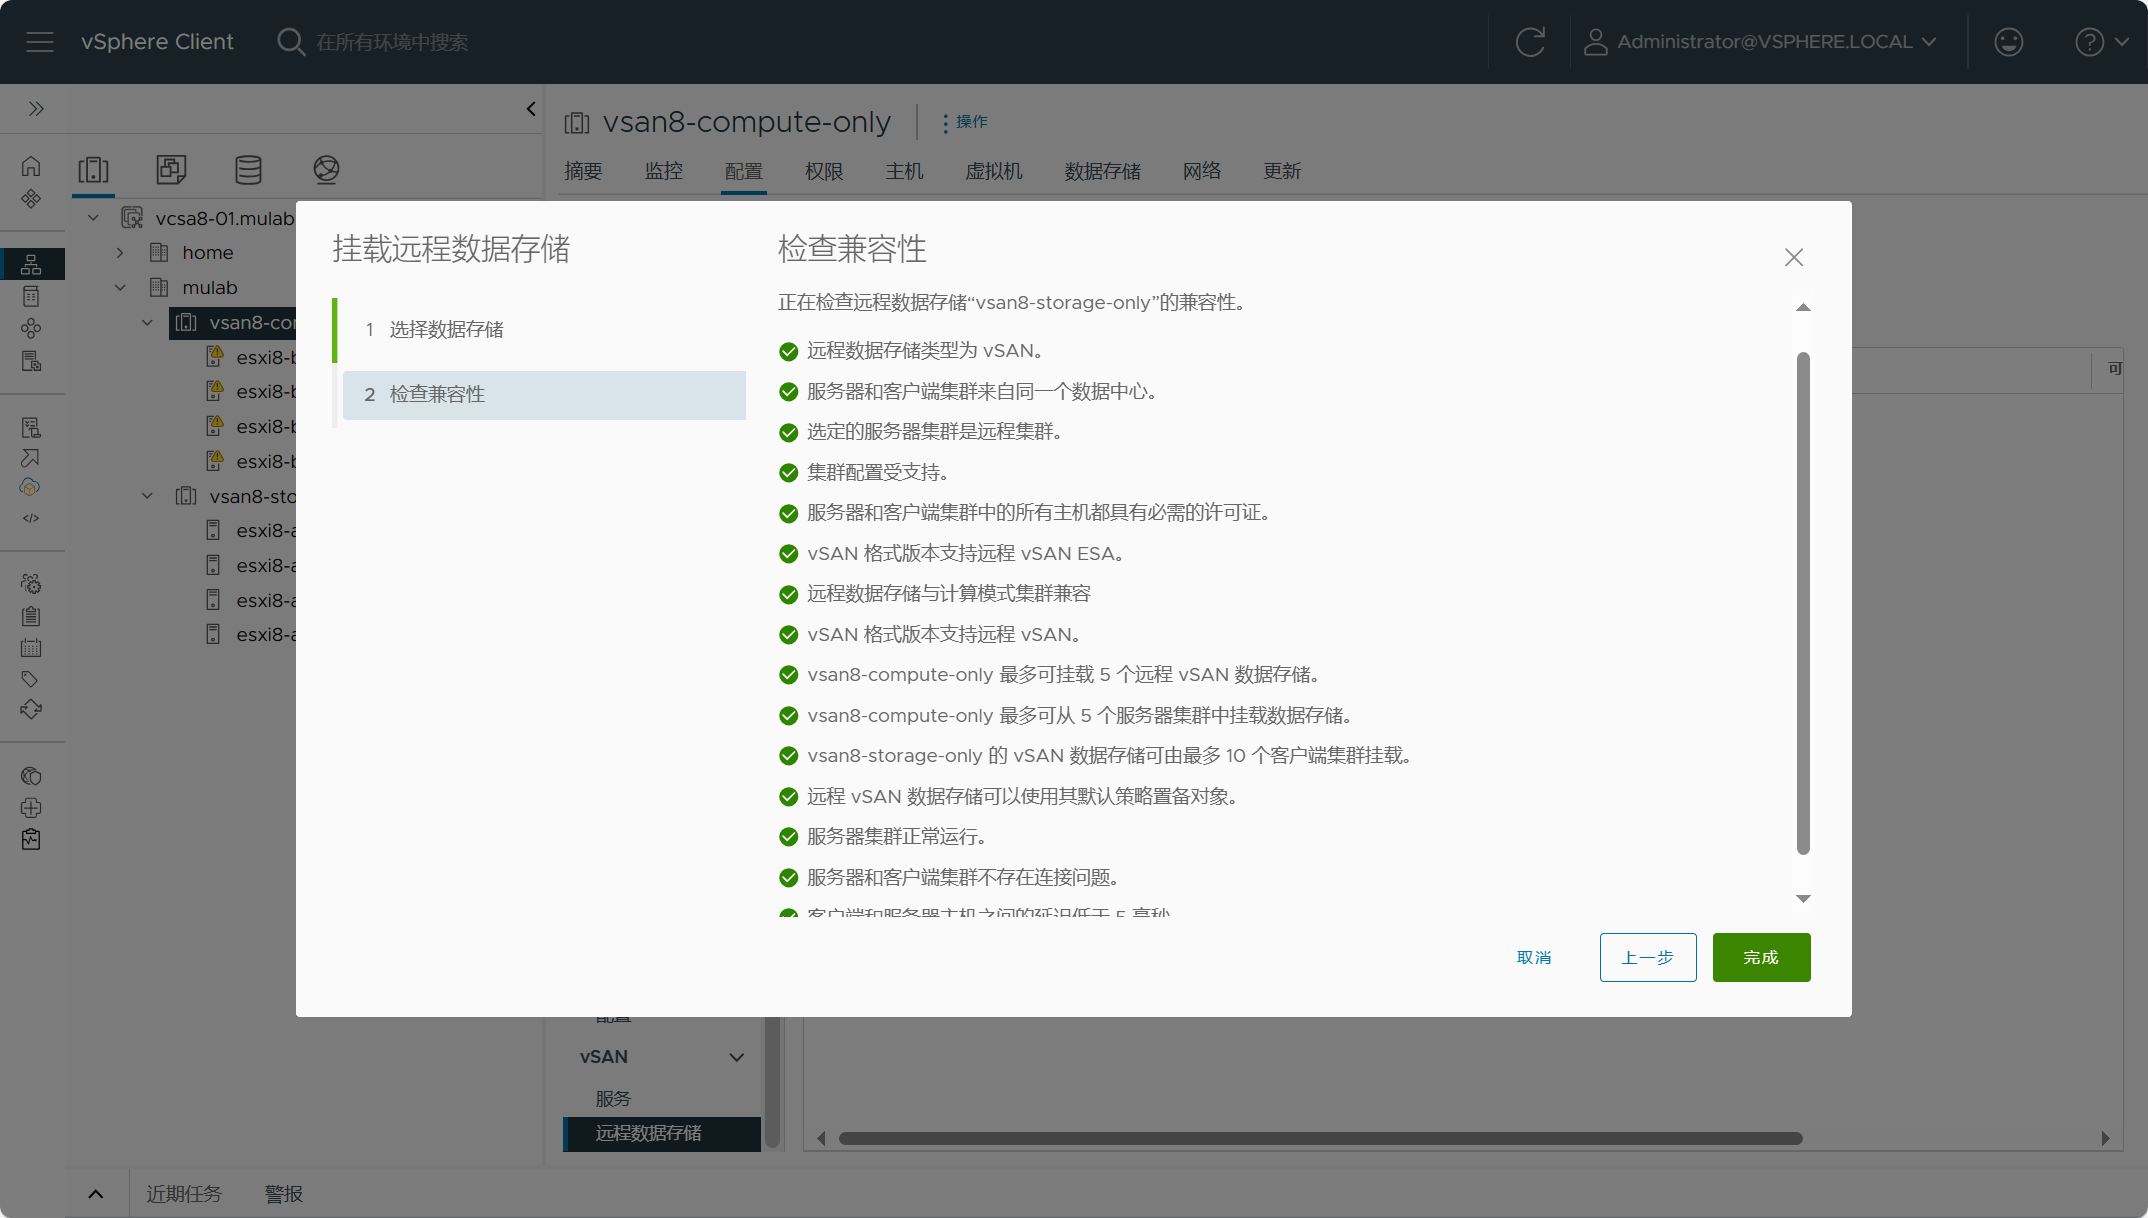Open Events calendar icon in sidebar
2148x1218 pixels.
point(31,648)
